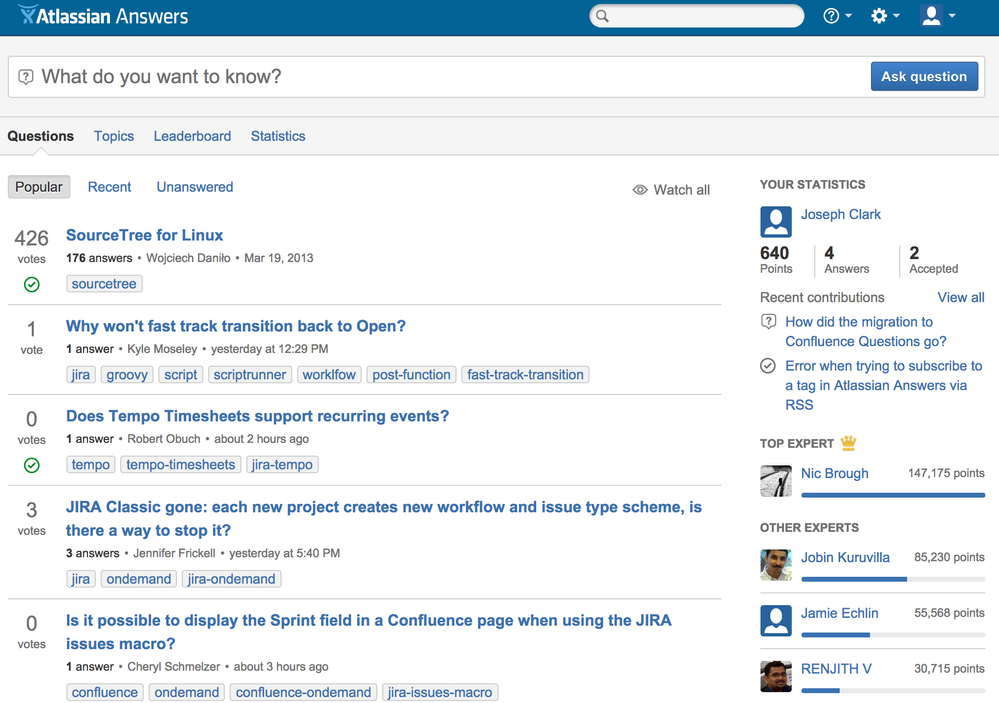Click the magnifier icon in header search
Screen dimensions: 999x703
(x=603, y=16)
